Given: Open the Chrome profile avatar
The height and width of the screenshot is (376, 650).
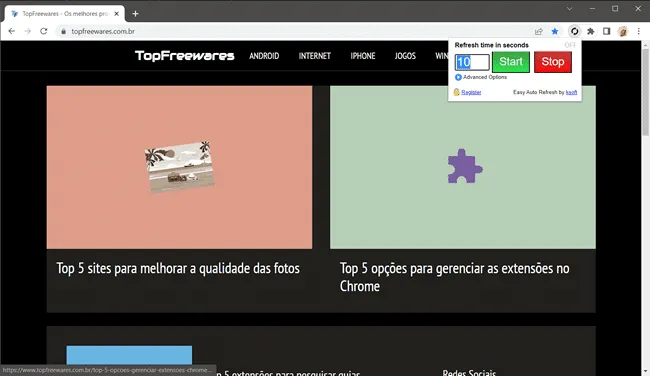Looking at the screenshot, I should (623, 32).
